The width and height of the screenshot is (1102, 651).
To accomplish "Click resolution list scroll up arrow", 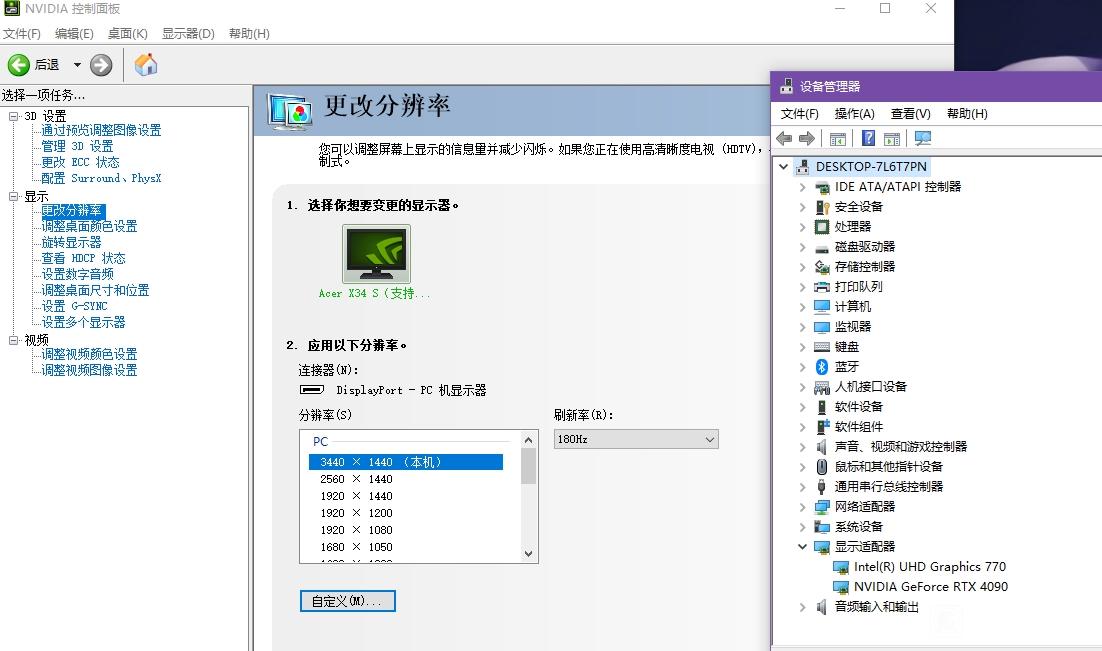I will [x=529, y=439].
